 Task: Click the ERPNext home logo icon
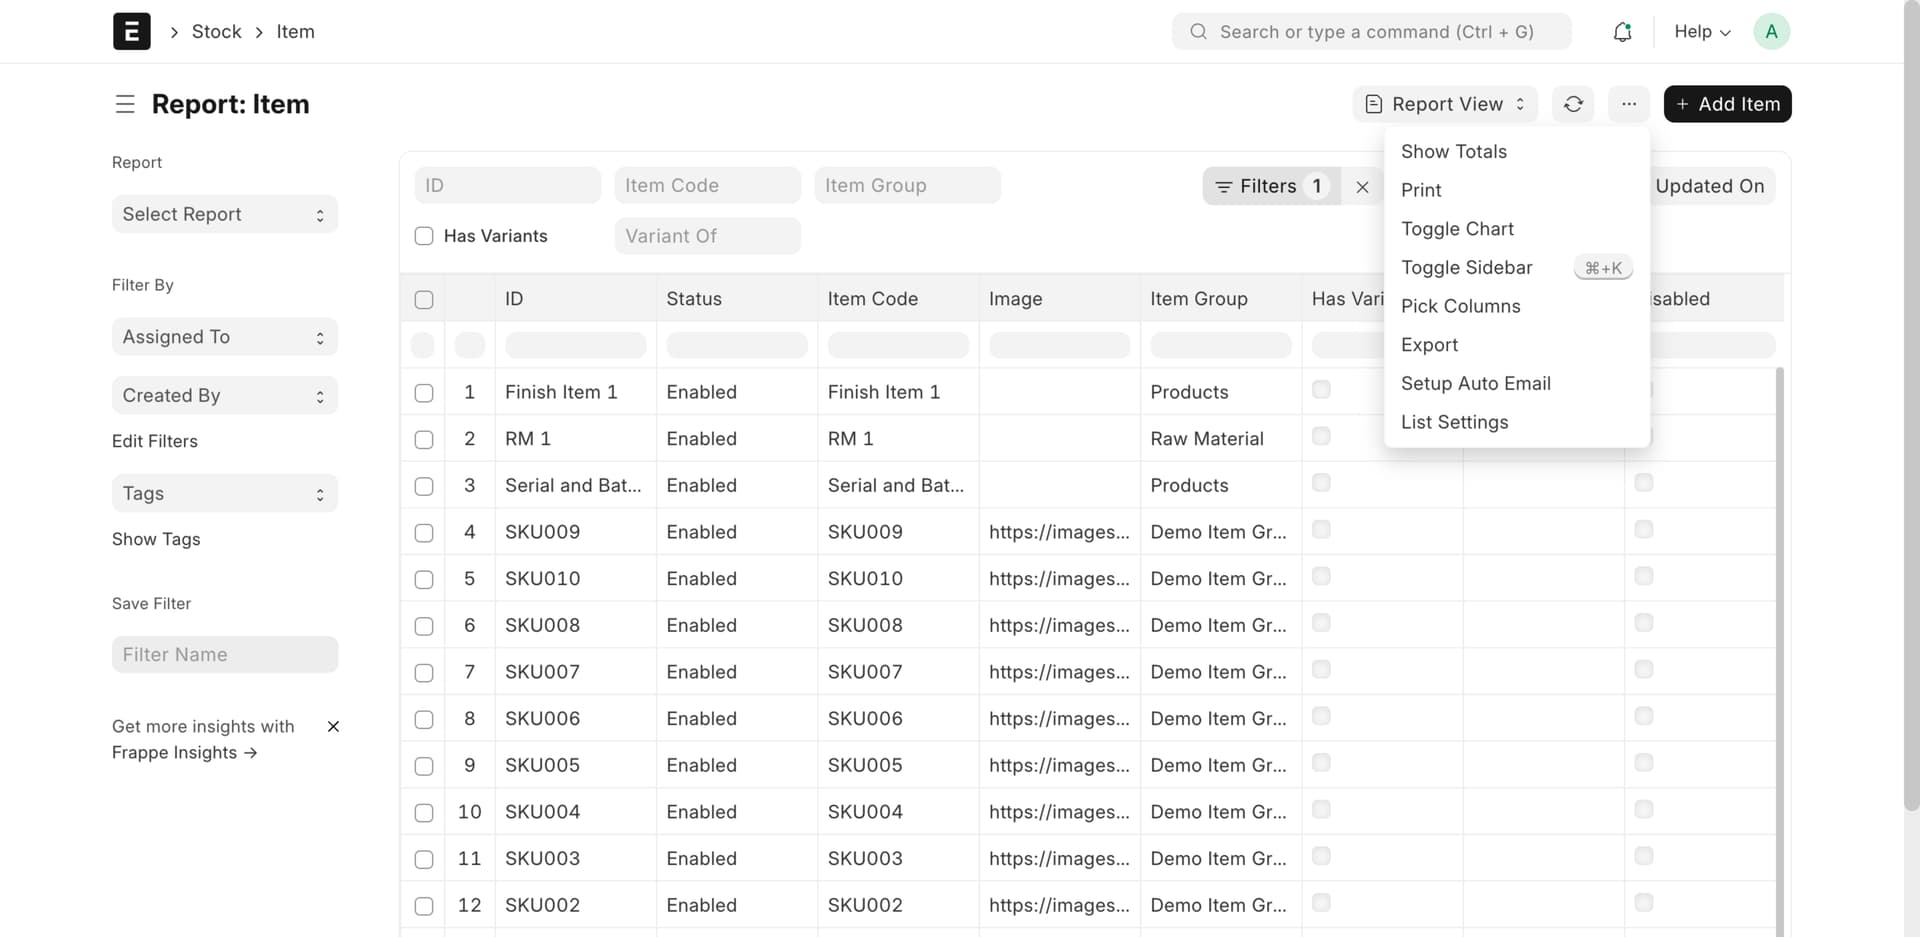coord(132,31)
